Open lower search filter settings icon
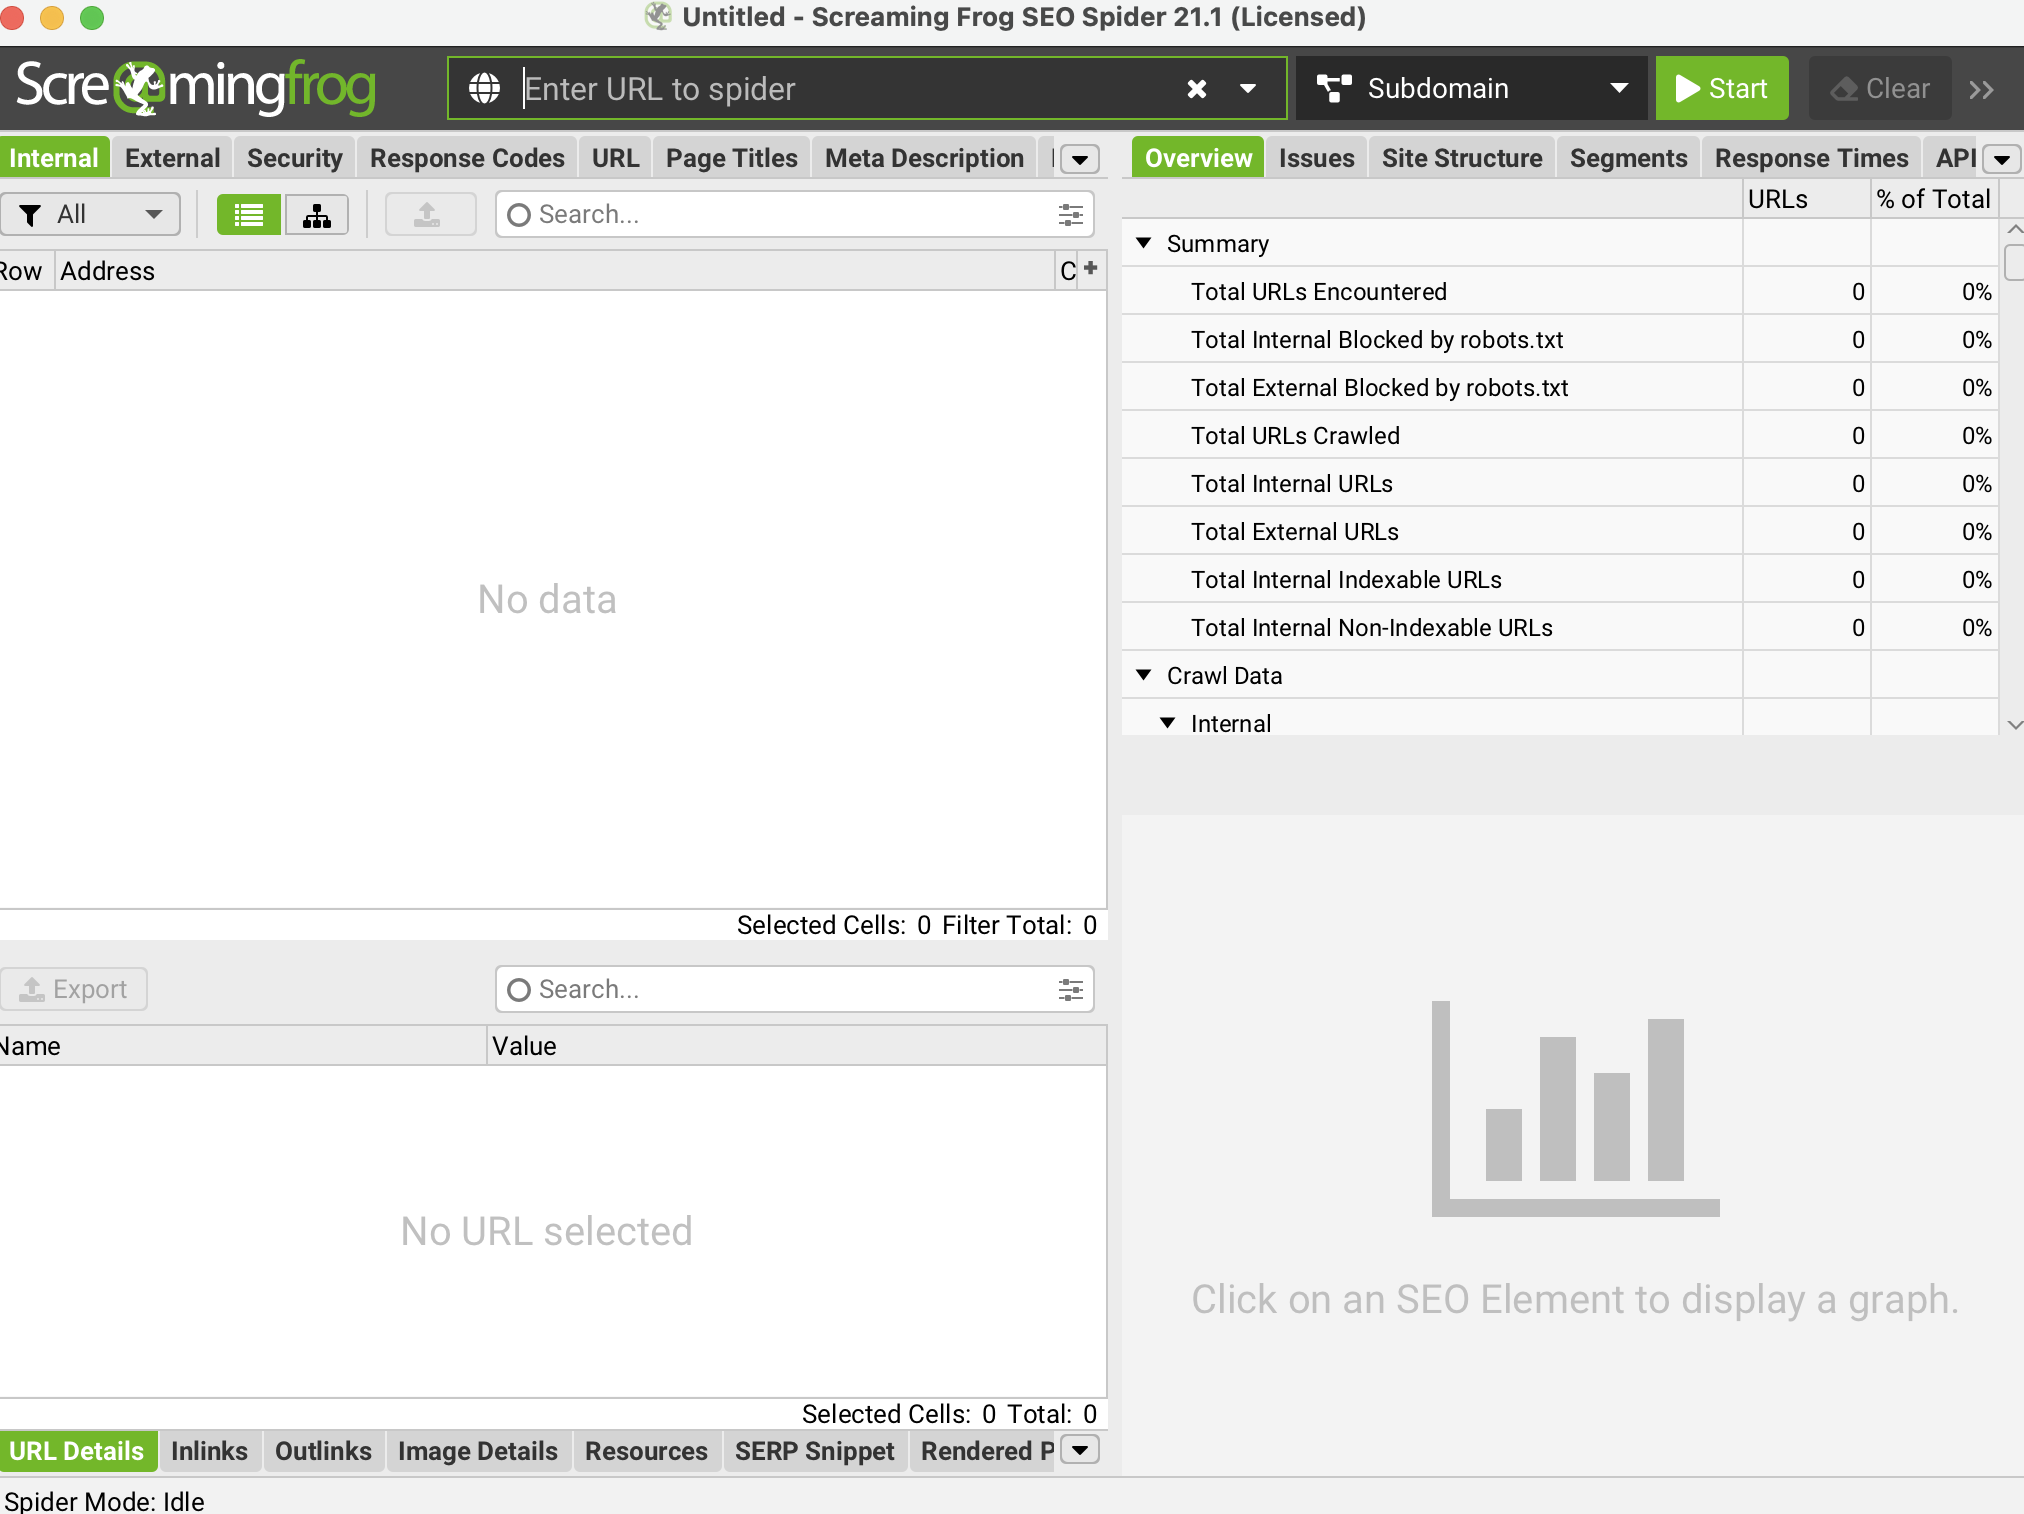The width and height of the screenshot is (2024, 1514). pos(1071,989)
